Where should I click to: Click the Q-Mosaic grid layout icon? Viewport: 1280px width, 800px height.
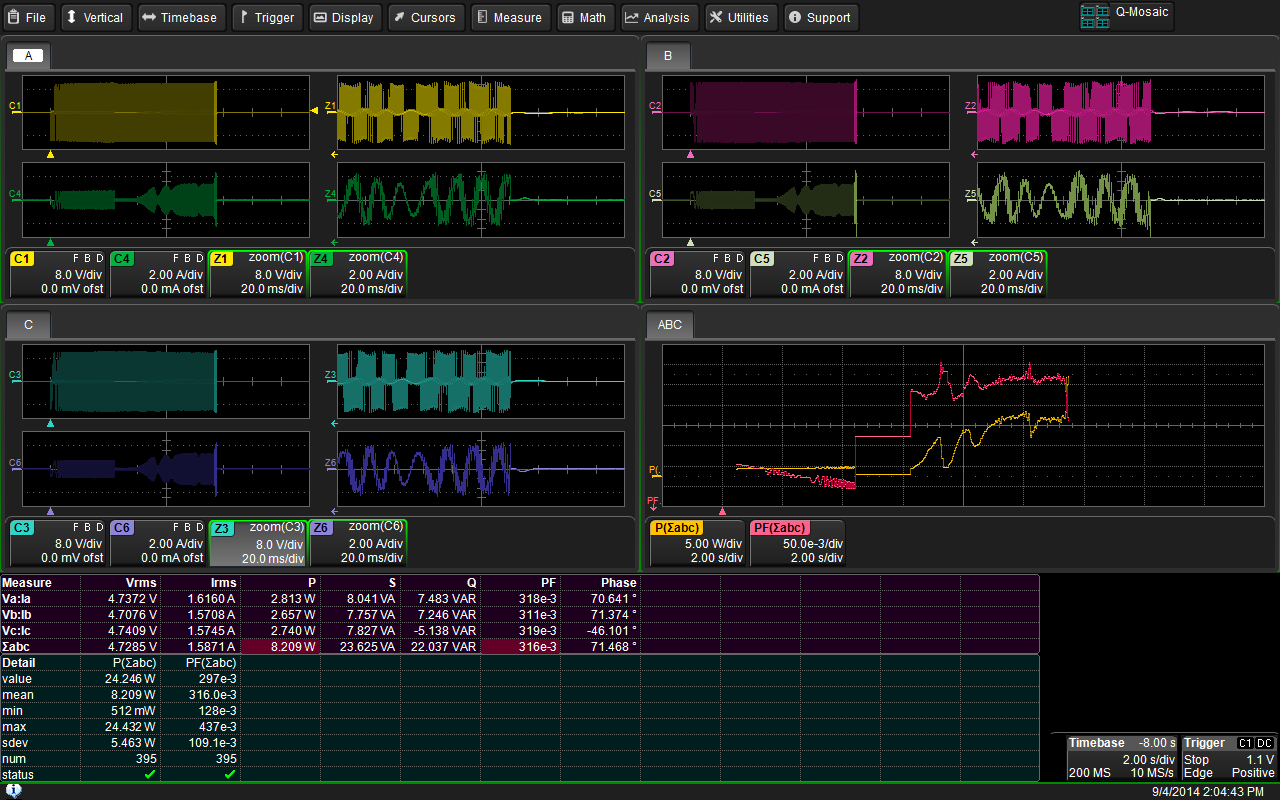pos(1096,15)
